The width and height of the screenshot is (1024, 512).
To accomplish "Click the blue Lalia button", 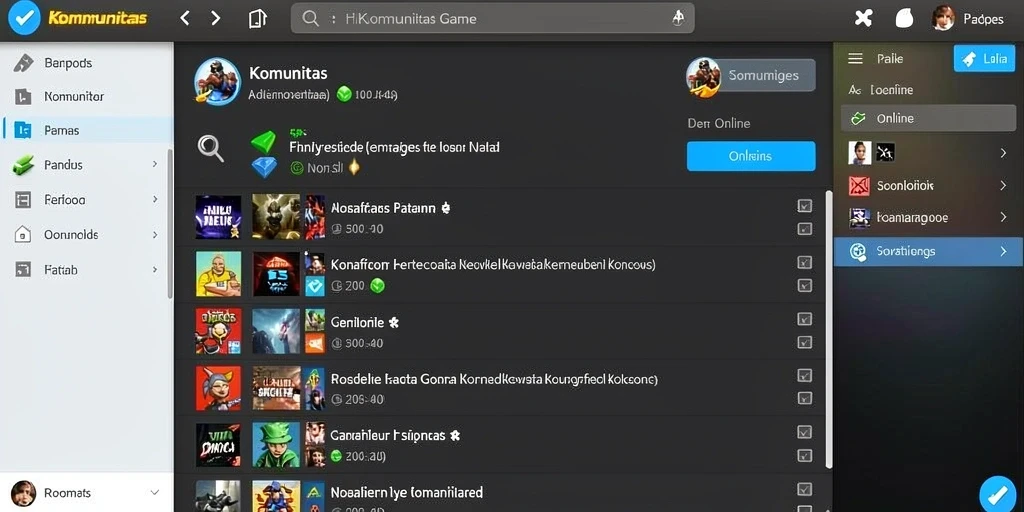I will coord(984,59).
